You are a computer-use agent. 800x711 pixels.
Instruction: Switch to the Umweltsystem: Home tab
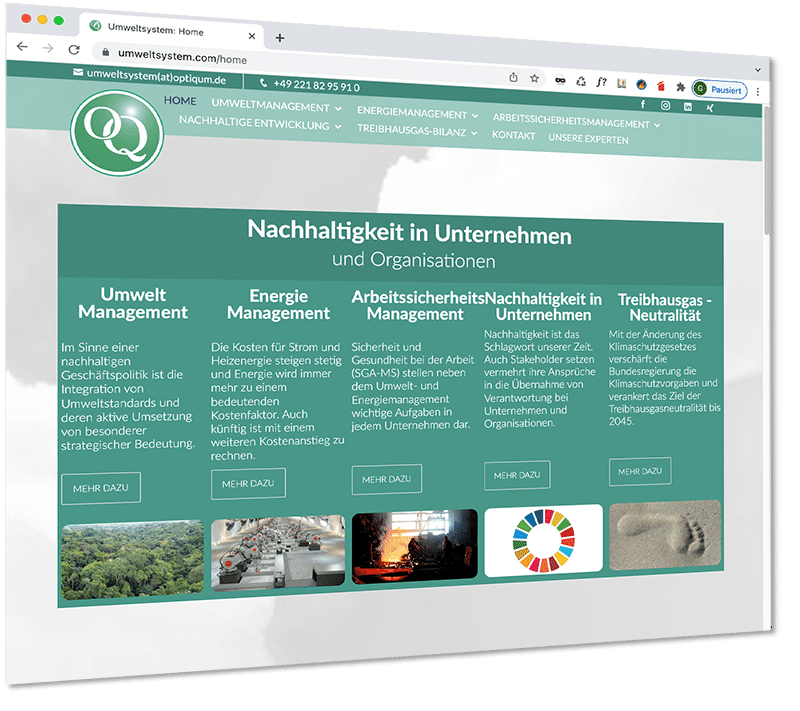pos(172,31)
